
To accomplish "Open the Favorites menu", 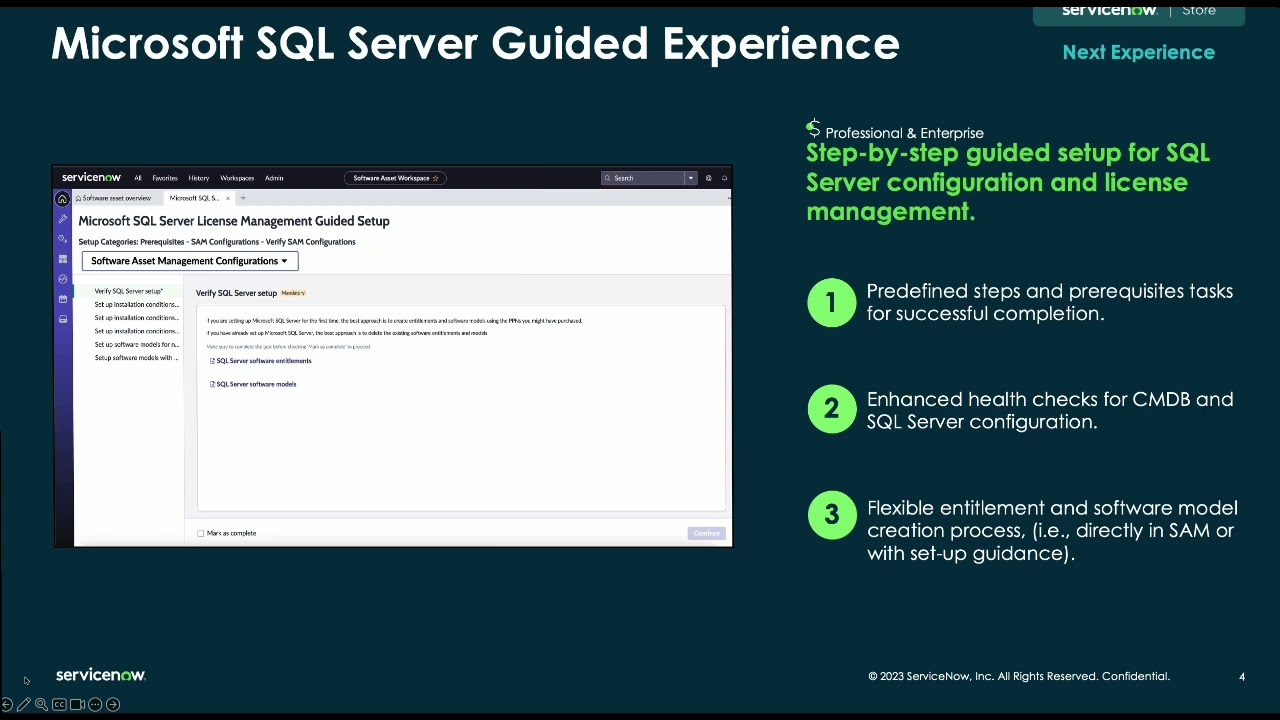I will [165, 178].
